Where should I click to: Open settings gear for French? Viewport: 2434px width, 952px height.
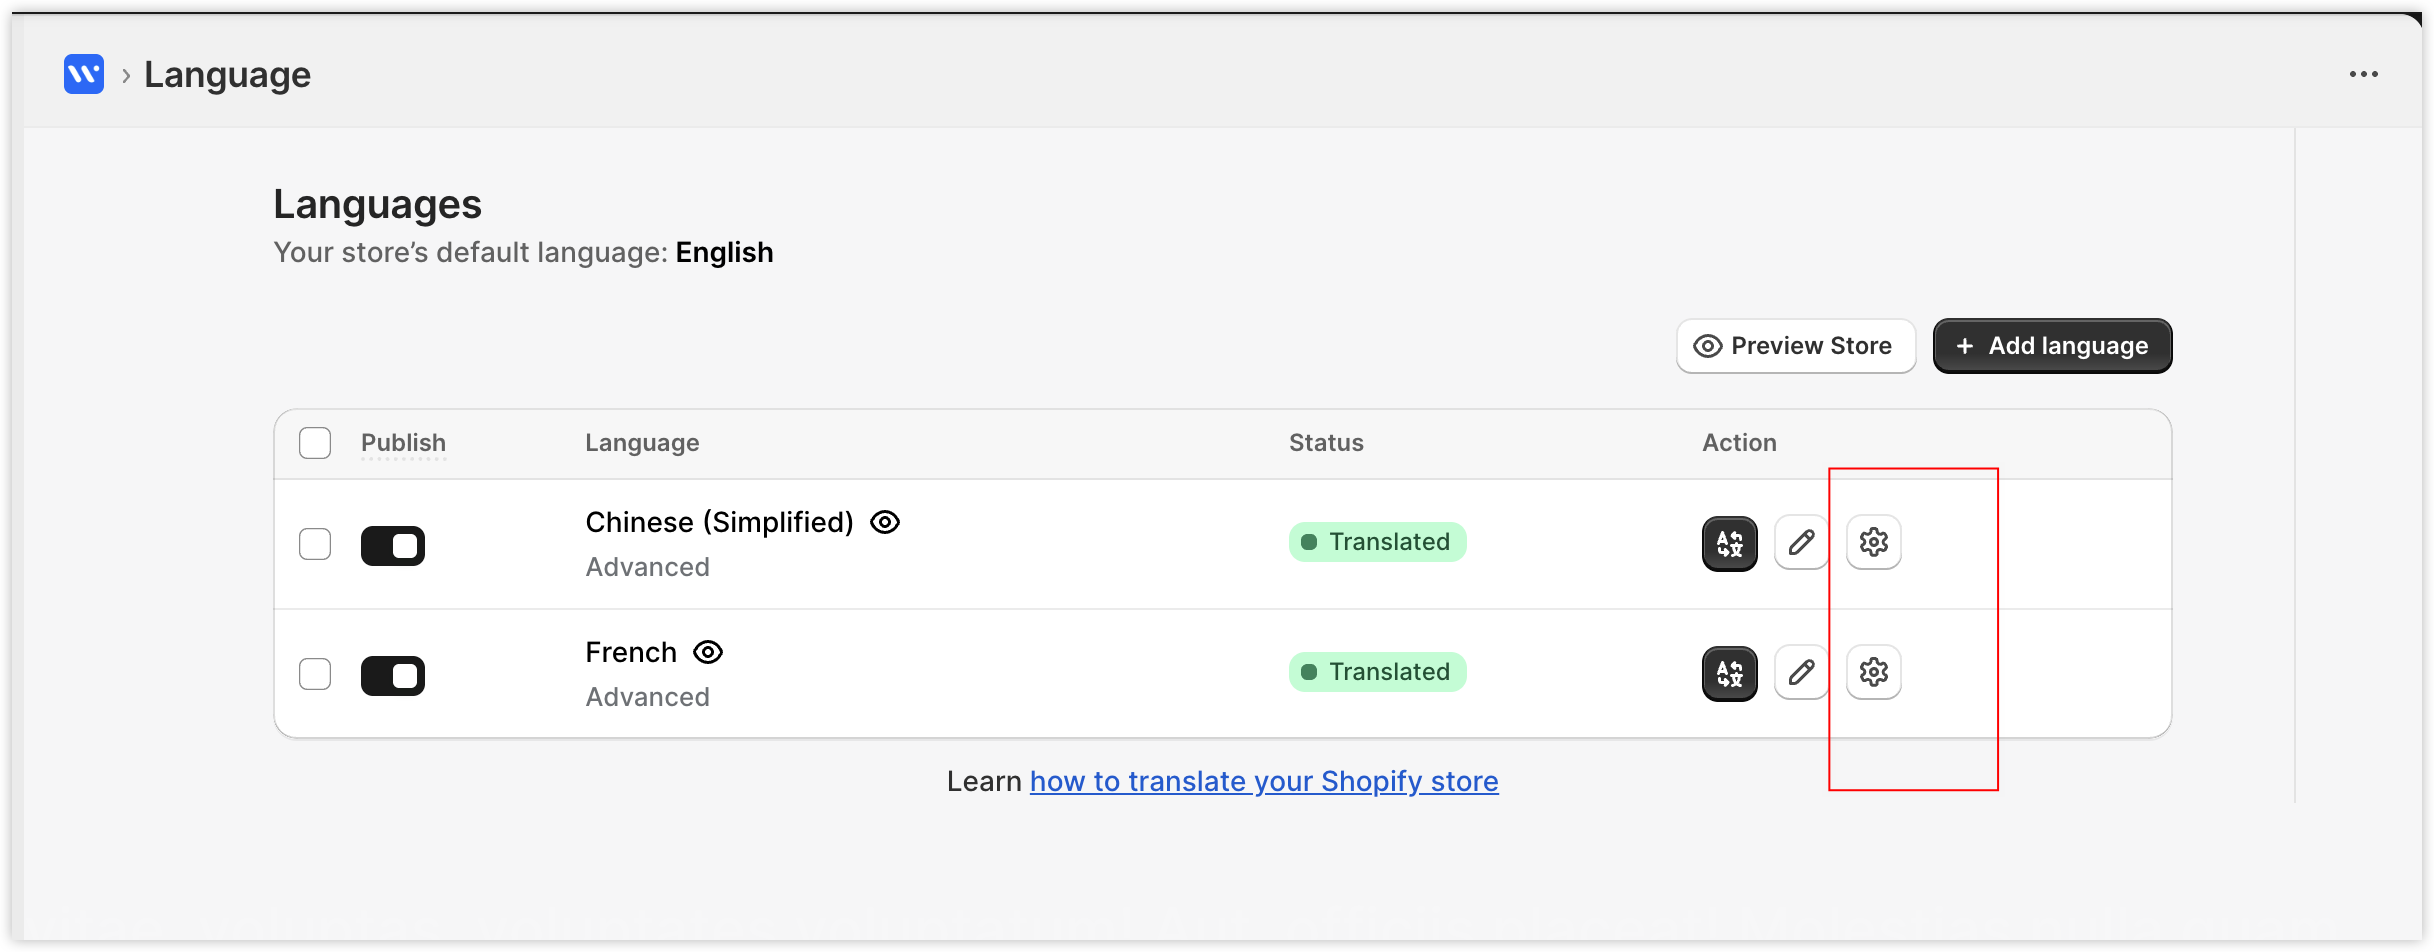[1873, 672]
